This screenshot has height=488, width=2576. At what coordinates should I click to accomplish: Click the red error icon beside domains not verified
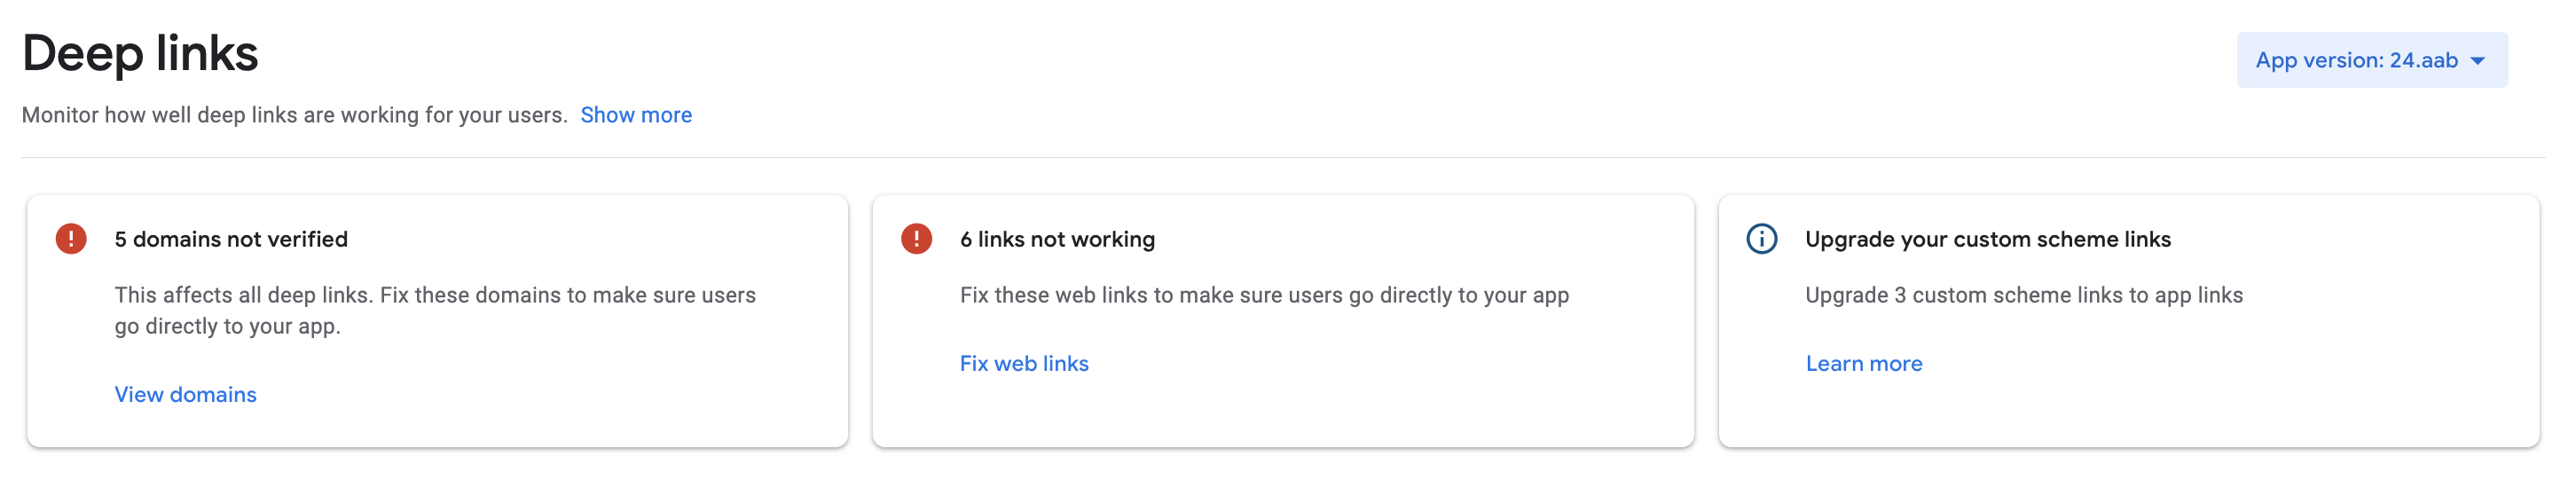[x=71, y=239]
